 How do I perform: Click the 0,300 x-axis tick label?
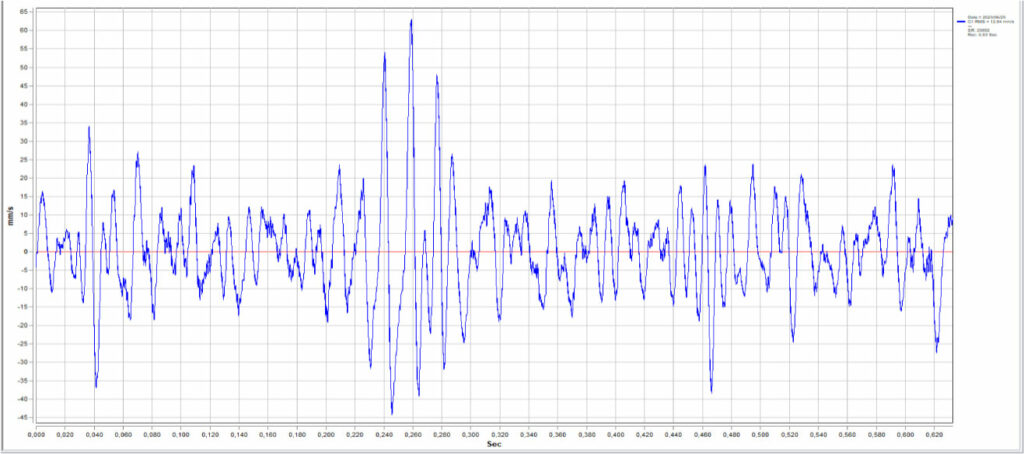point(470,434)
